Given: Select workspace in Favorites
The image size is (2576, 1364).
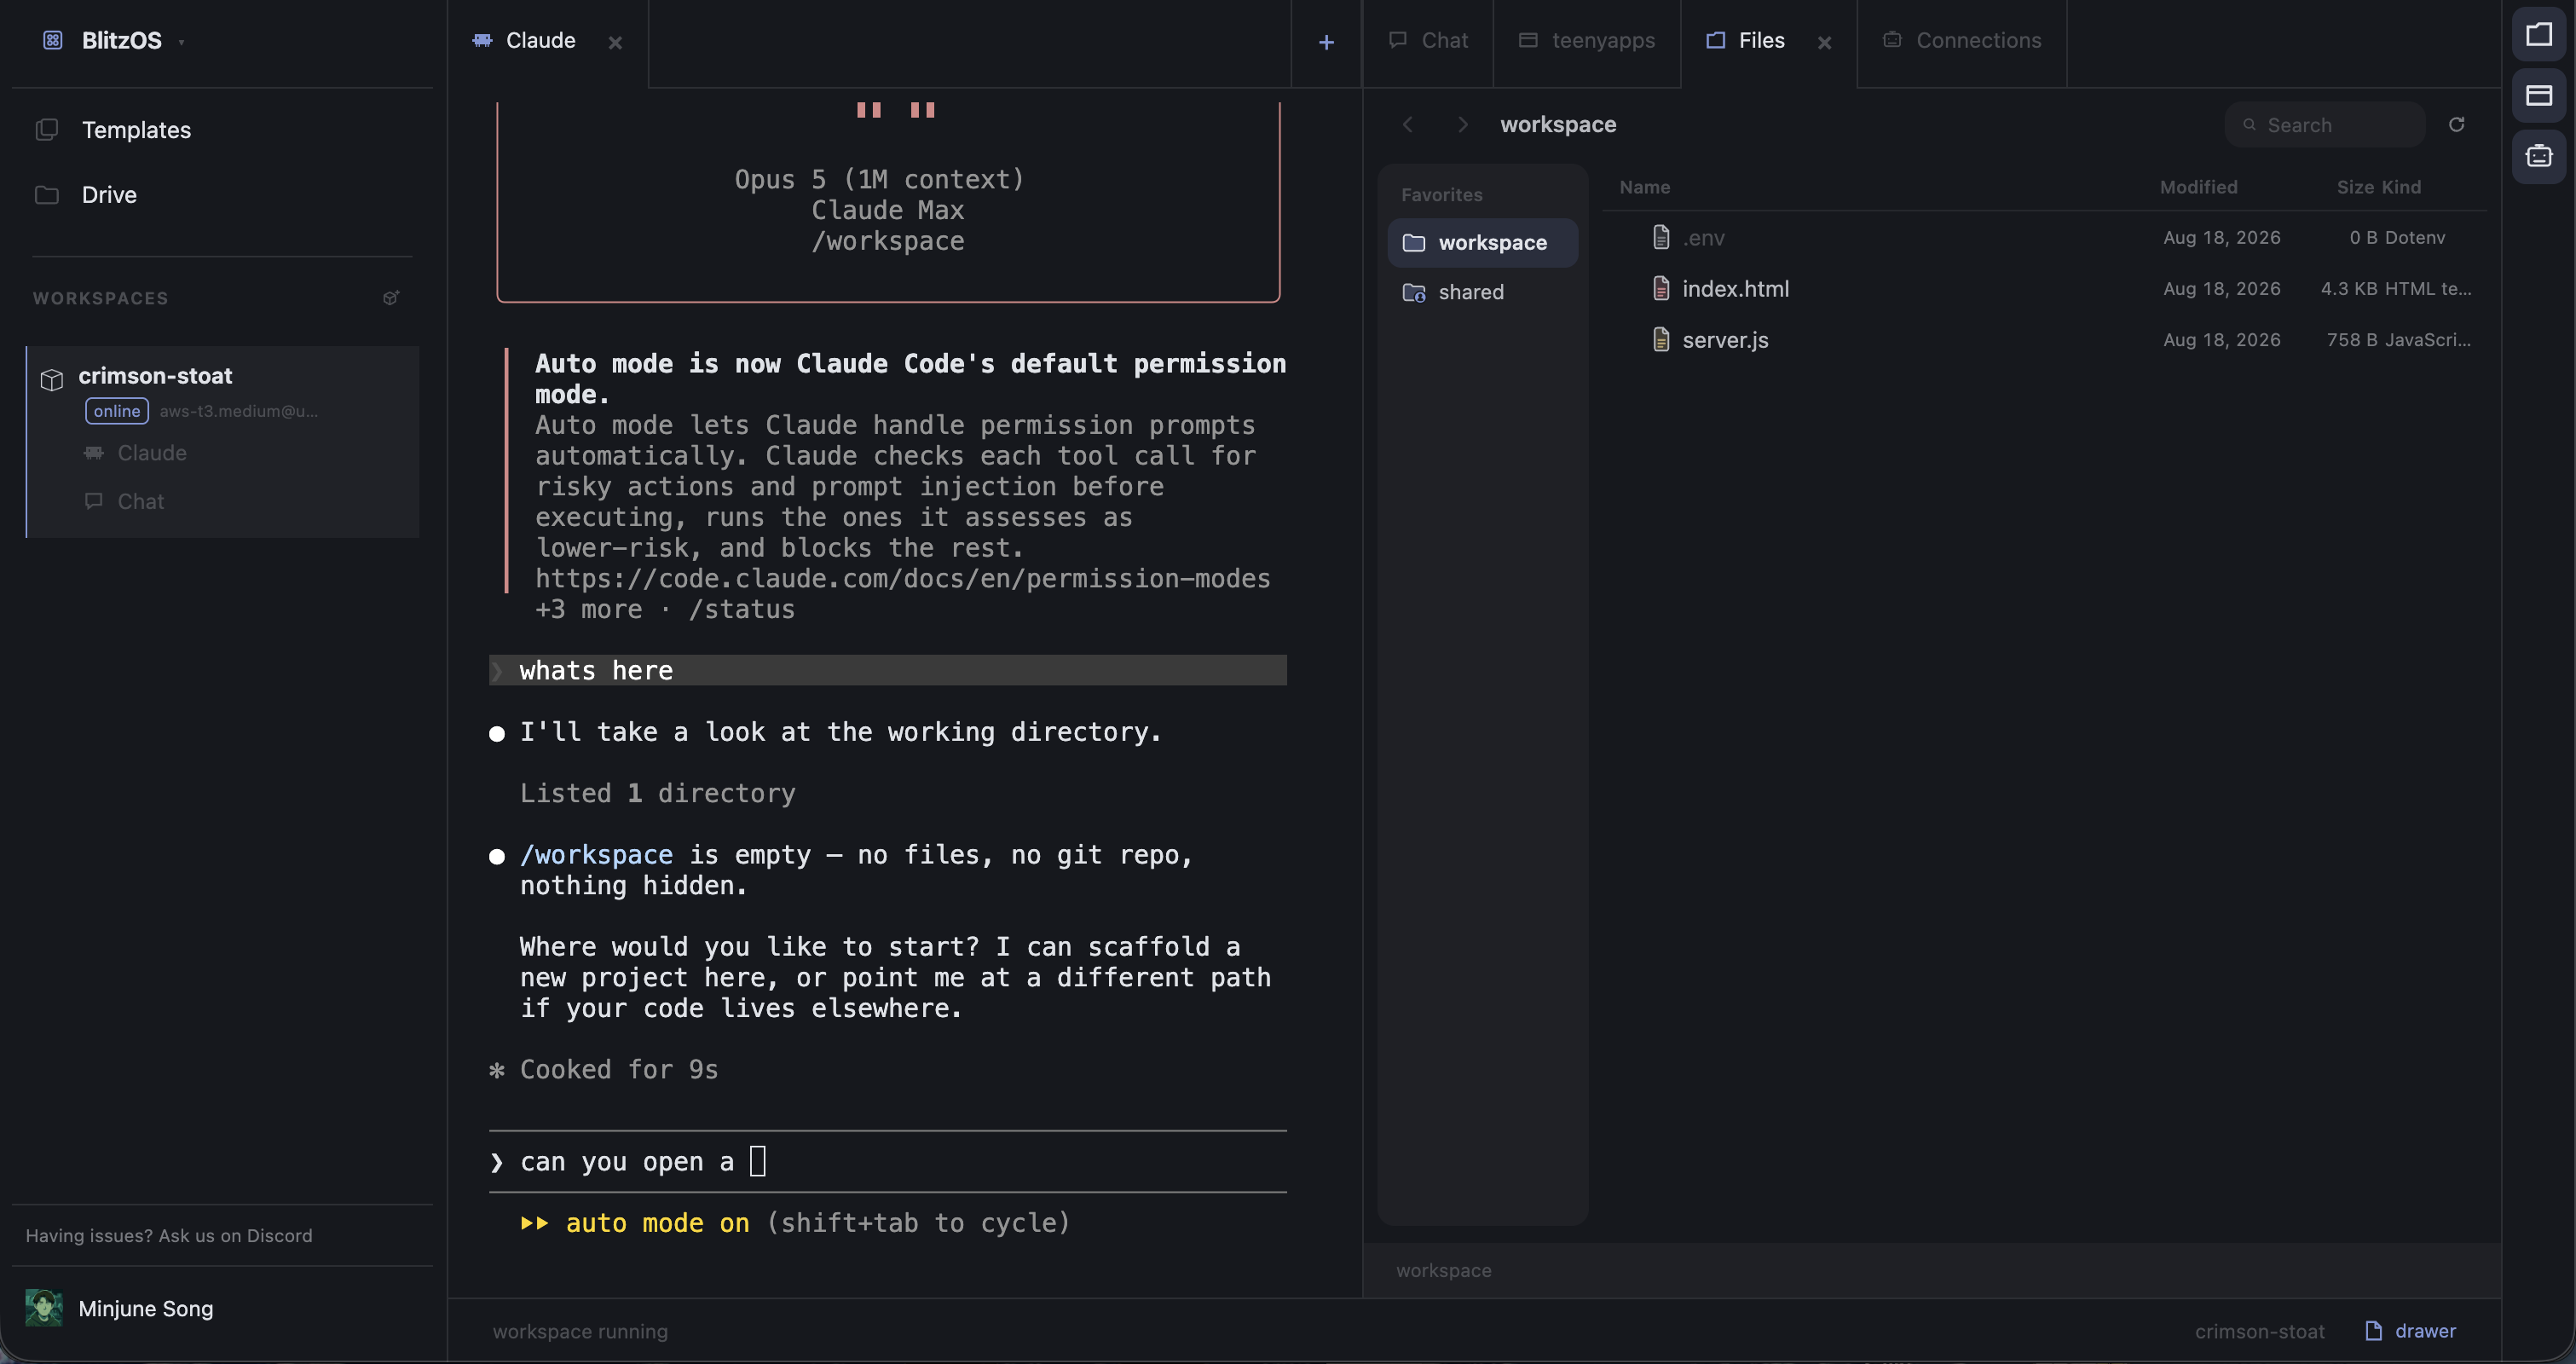Looking at the screenshot, I should point(1483,243).
